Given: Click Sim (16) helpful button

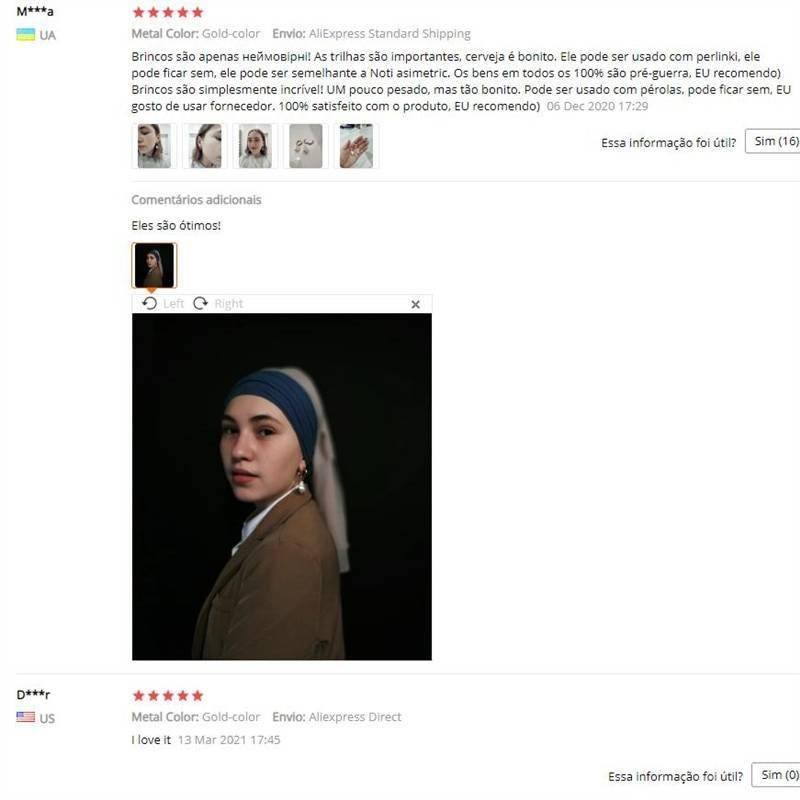Looking at the screenshot, I should point(772,141).
